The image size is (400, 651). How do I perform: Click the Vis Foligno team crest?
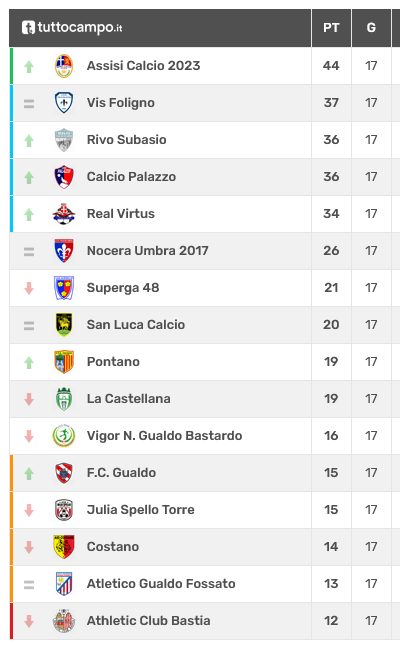point(64,103)
